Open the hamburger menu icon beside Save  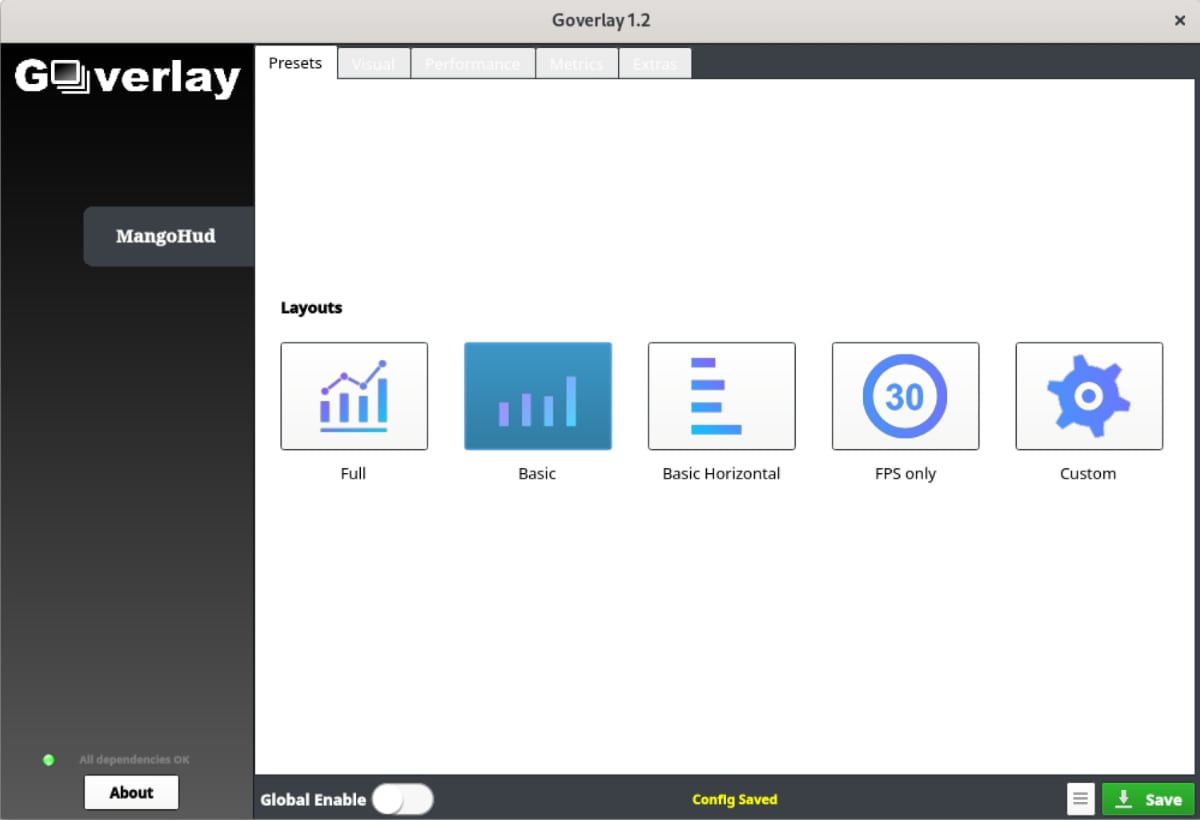pos(1081,799)
